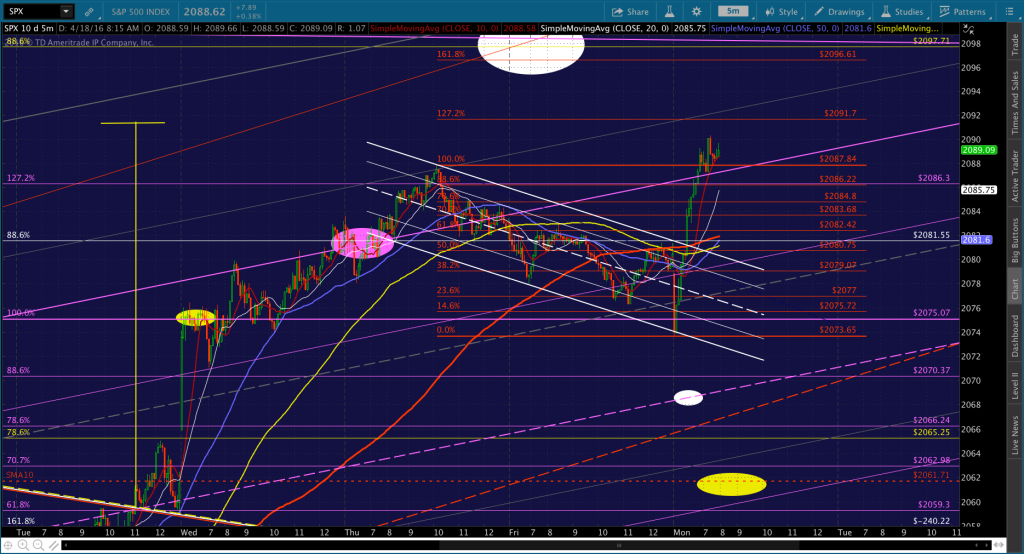Click the collapse studies icon above price axis
1024x554 pixels.
click(x=968, y=29)
